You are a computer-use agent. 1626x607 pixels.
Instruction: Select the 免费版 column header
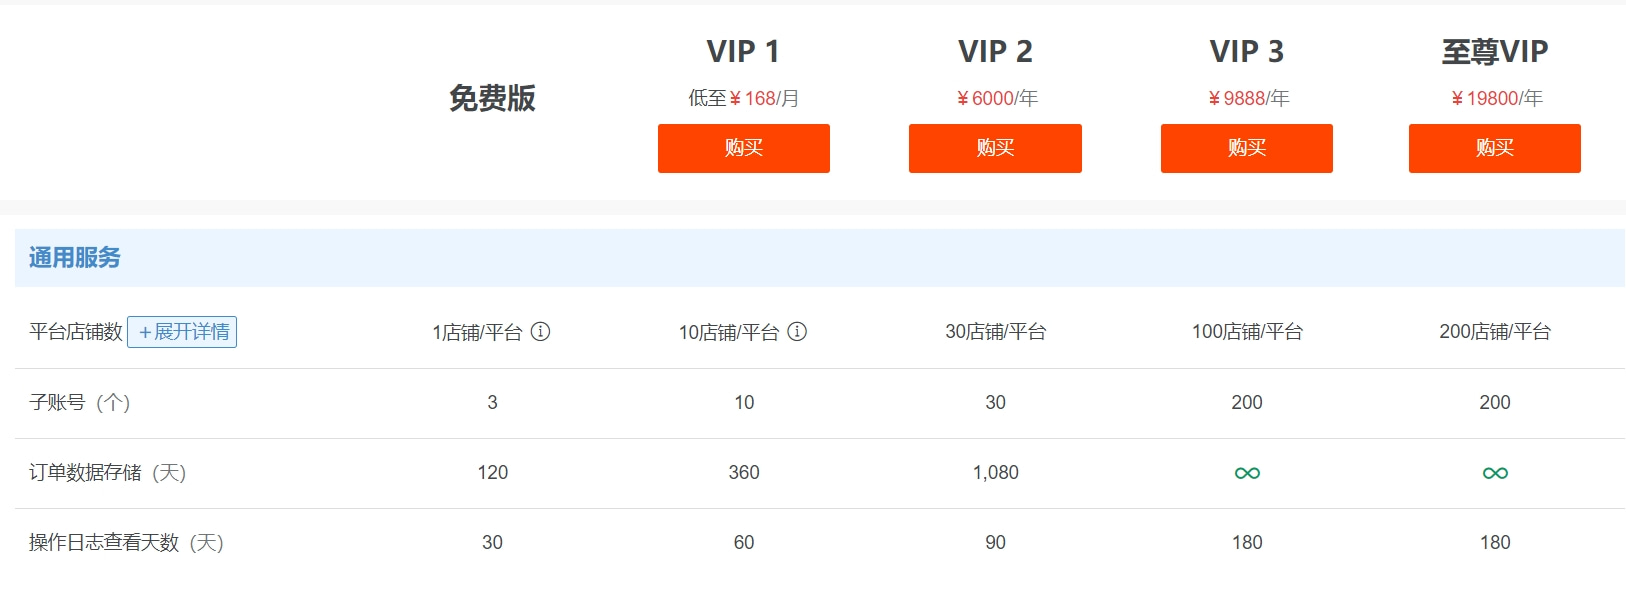(x=492, y=99)
